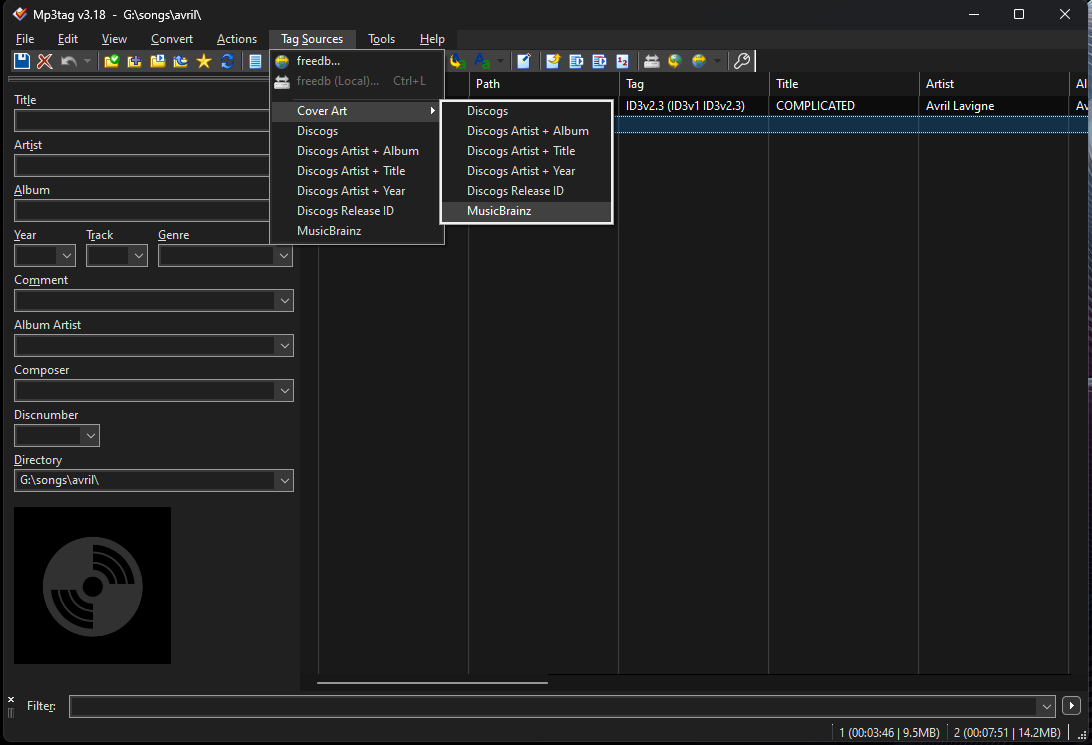Click the auto-numbering wizard icon
The width and height of the screenshot is (1092, 745).
(623, 61)
